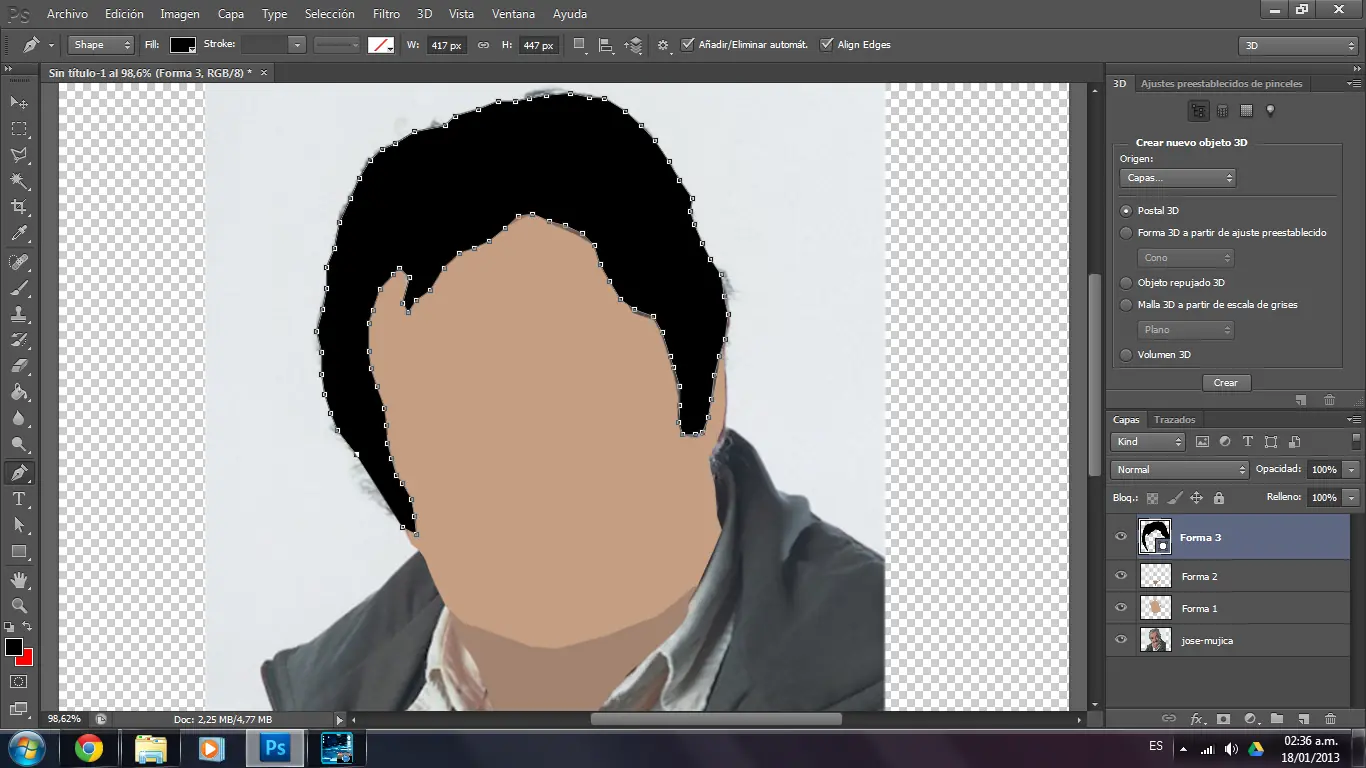
Task: Filter layers by type (T) icon
Action: coord(1247,441)
